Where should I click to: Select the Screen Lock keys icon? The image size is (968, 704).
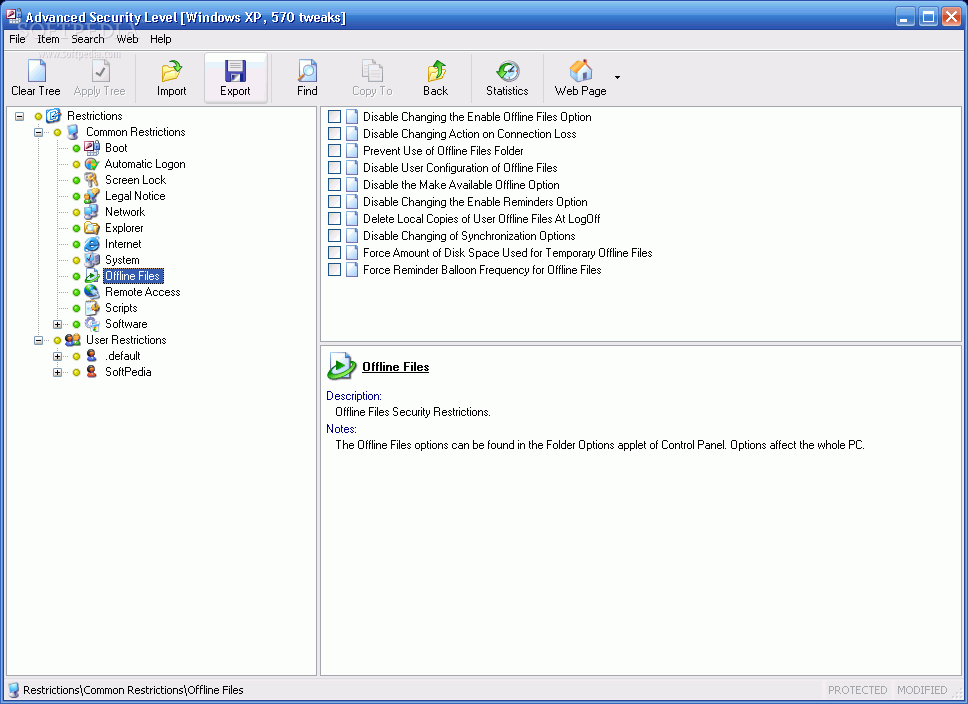pos(92,180)
